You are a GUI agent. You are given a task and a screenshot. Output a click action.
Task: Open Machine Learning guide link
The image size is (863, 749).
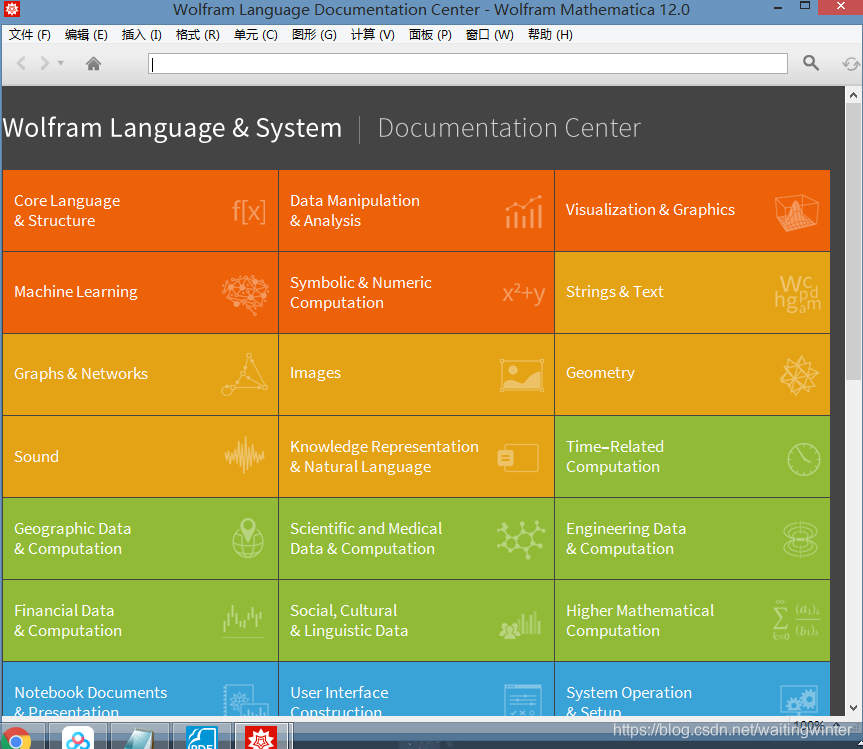76,292
